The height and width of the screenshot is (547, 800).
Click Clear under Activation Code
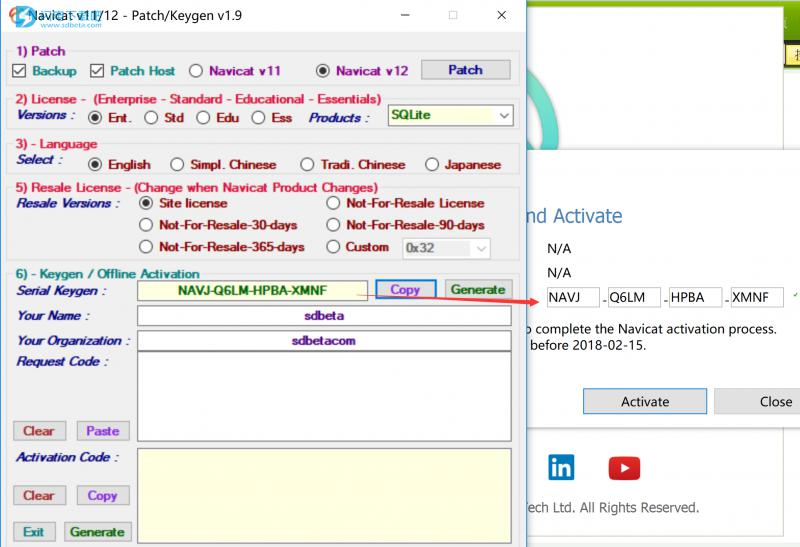(39, 495)
